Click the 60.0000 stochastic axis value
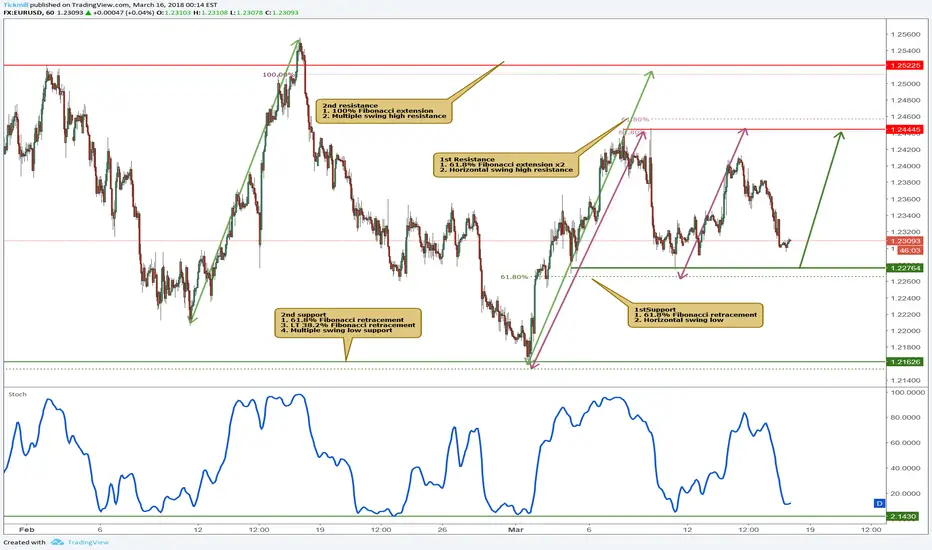The image size is (932, 550). click(x=907, y=443)
